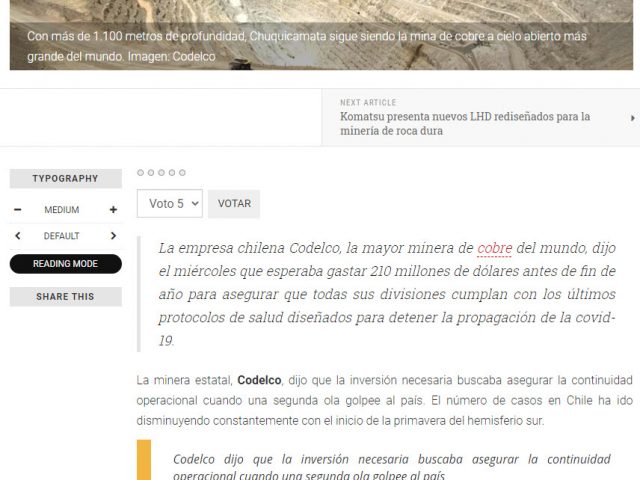Decrease font size with minus icon

point(18,210)
